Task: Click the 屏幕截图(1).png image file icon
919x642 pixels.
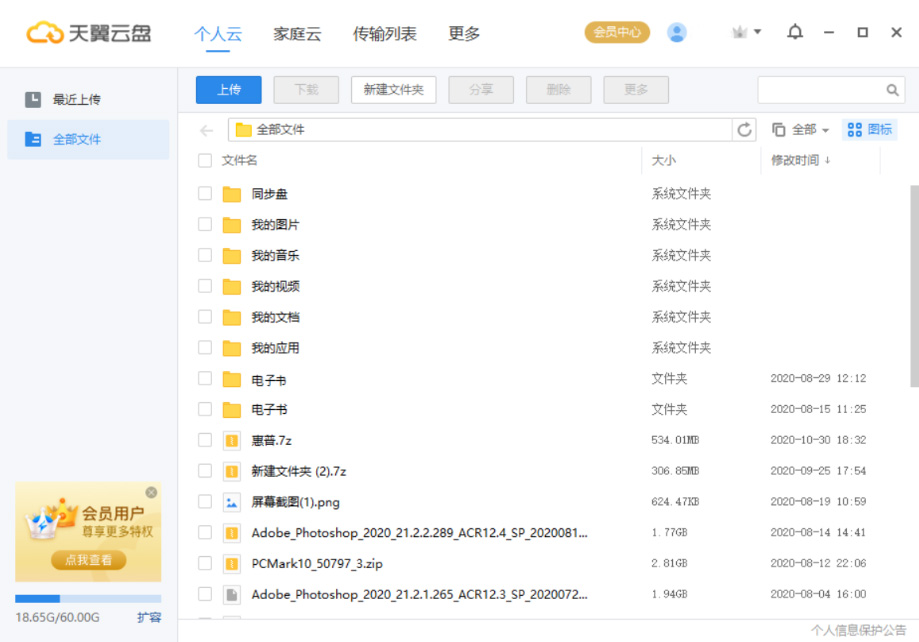Action: [x=232, y=502]
